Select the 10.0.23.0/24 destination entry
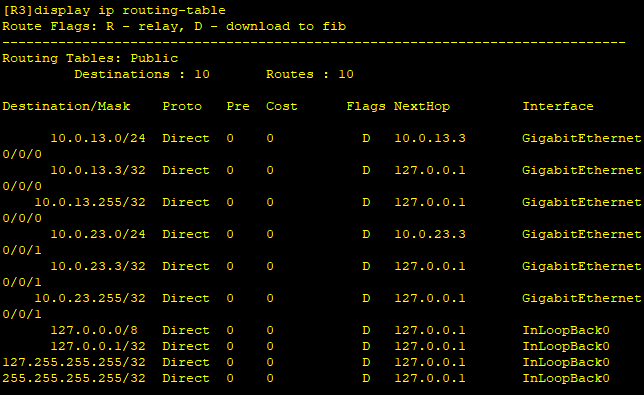Screen dimensions: 644x395 click(98, 234)
